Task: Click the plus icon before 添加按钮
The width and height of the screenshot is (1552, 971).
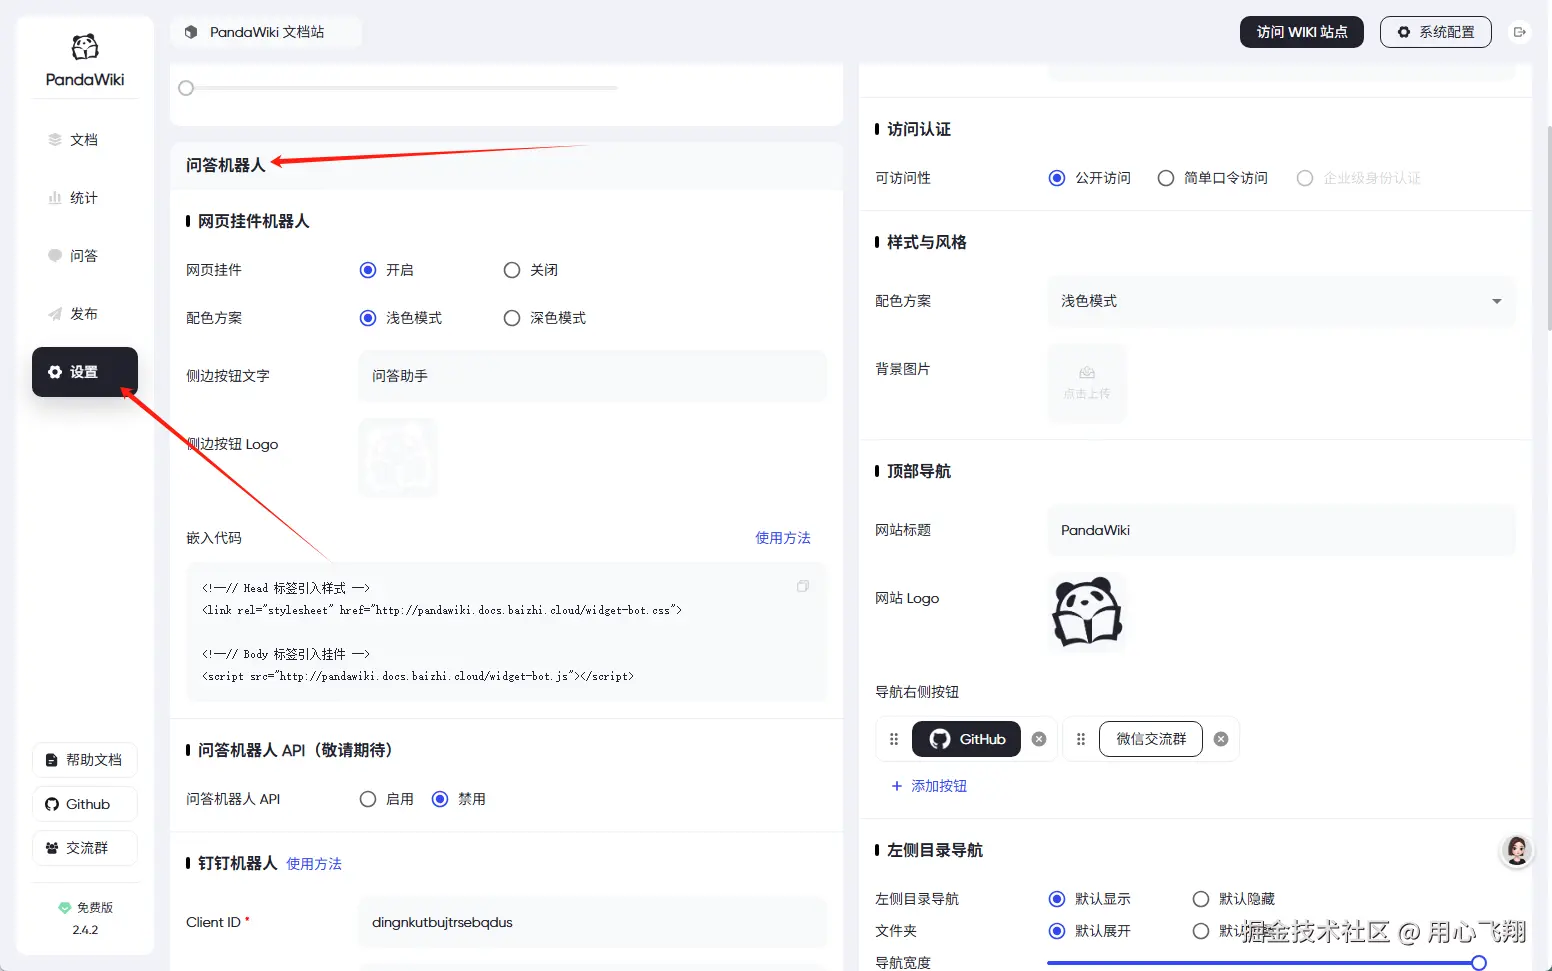Action: coord(897,786)
